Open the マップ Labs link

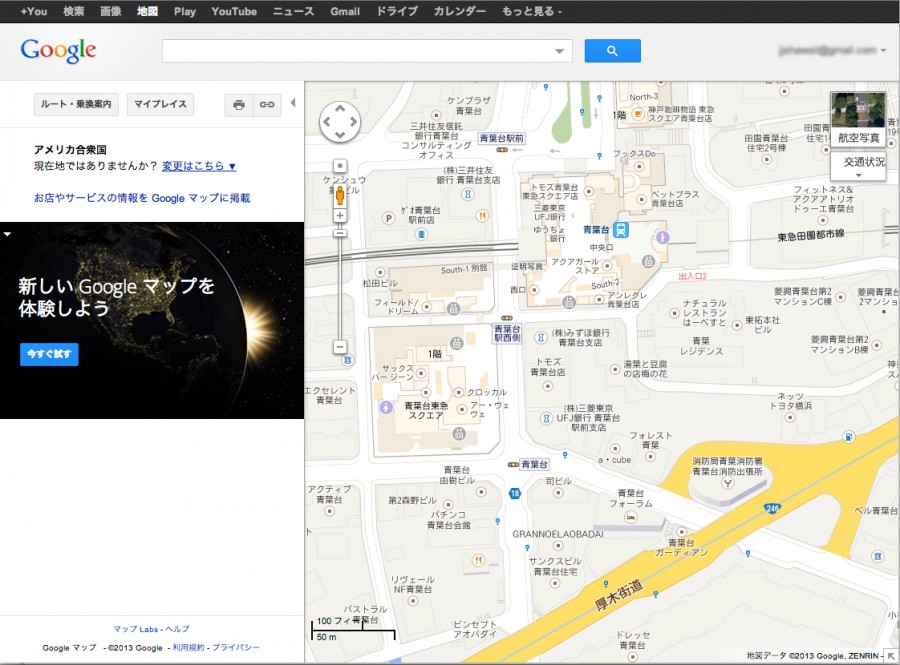[135, 629]
